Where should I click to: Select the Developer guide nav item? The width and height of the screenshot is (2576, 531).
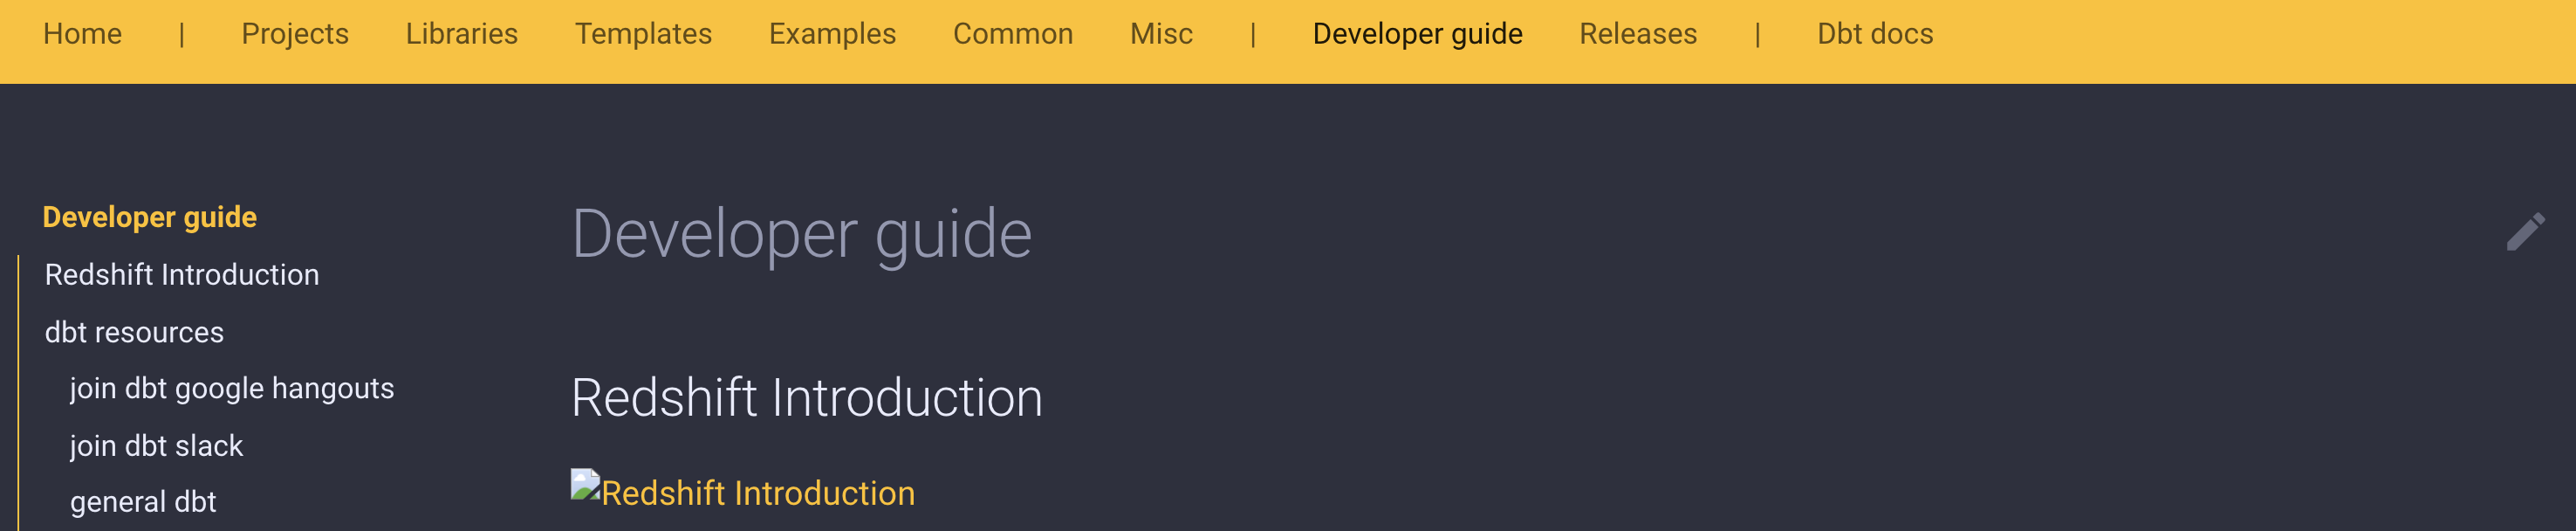[x=1416, y=33]
